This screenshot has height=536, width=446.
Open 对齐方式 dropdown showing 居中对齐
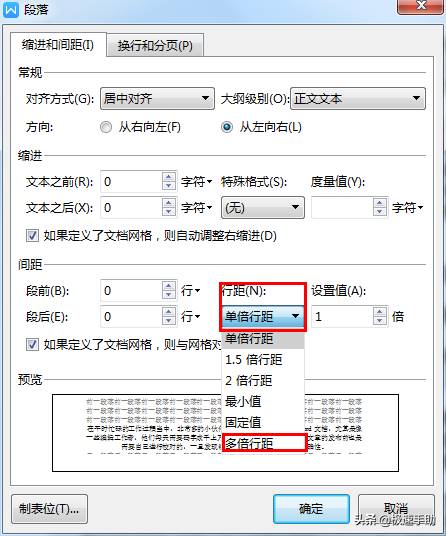click(157, 98)
